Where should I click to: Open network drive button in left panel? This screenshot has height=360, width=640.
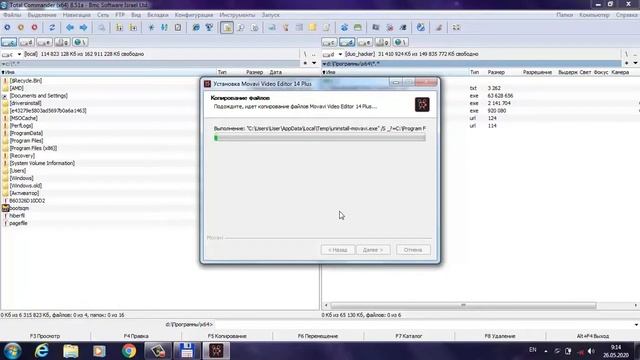tap(80, 42)
